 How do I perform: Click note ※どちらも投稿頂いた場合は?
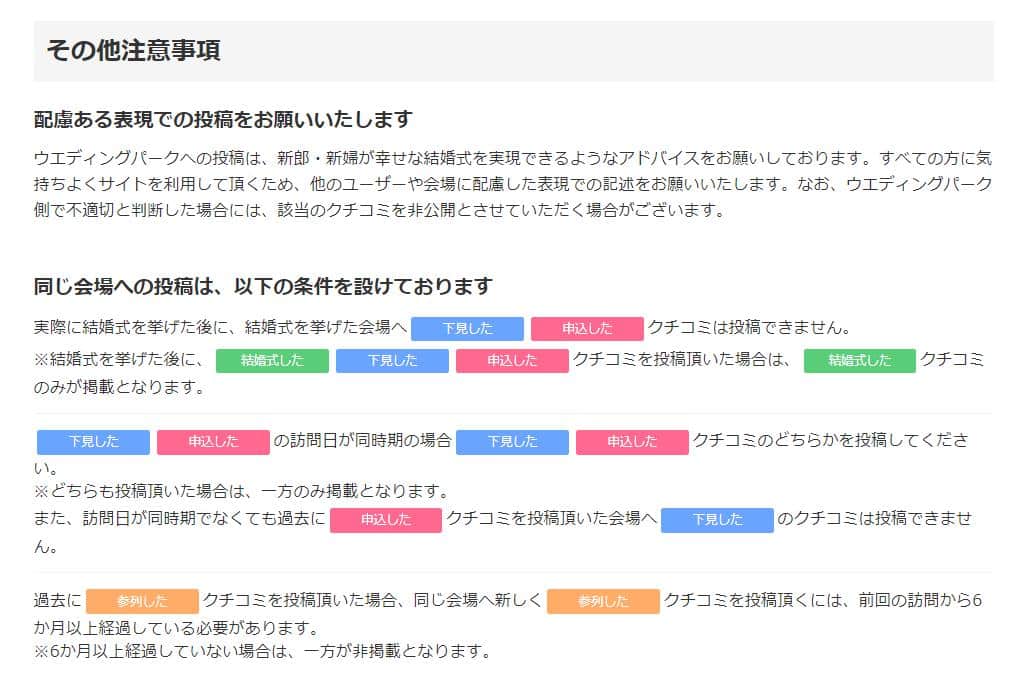pos(242,492)
